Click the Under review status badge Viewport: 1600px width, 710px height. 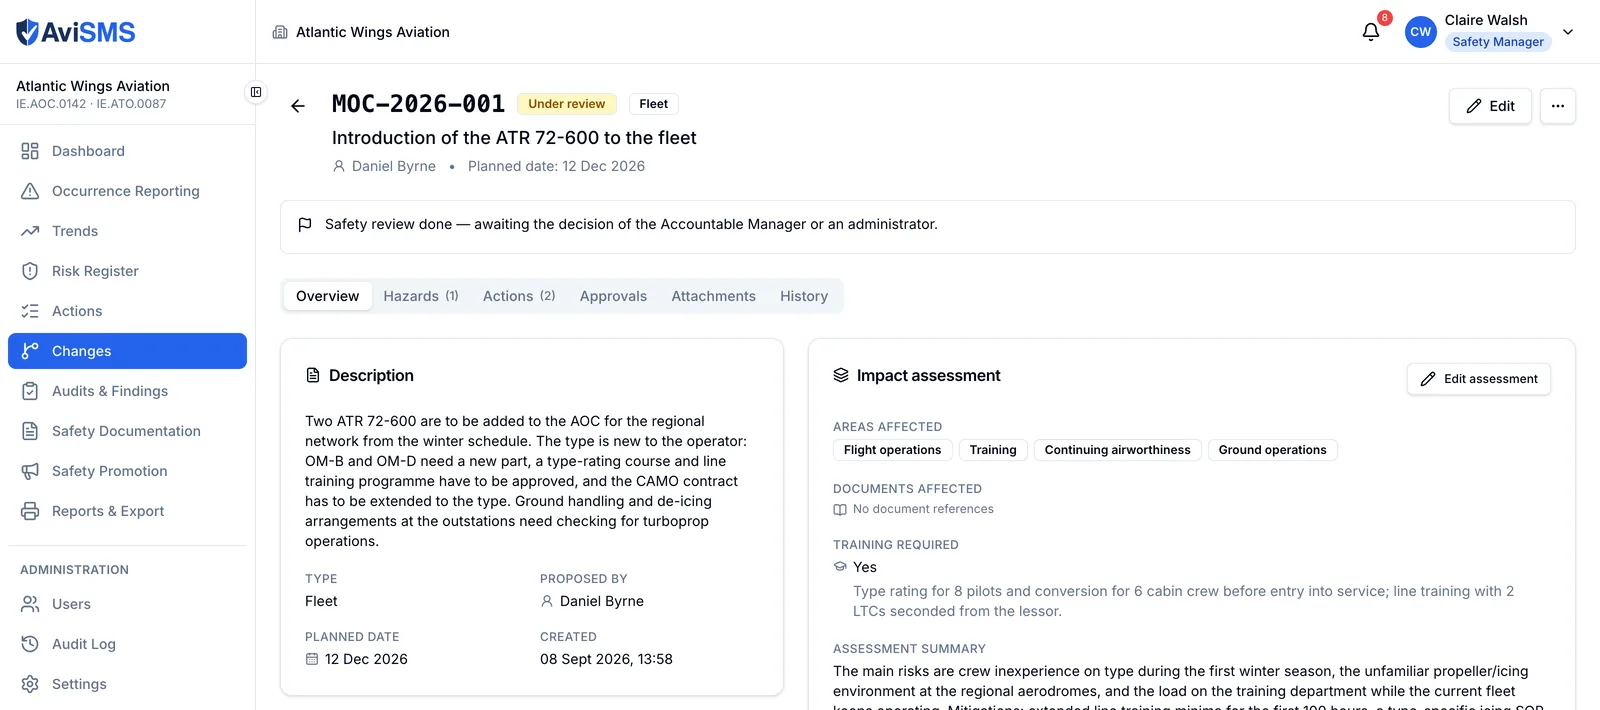coord(566,104)
